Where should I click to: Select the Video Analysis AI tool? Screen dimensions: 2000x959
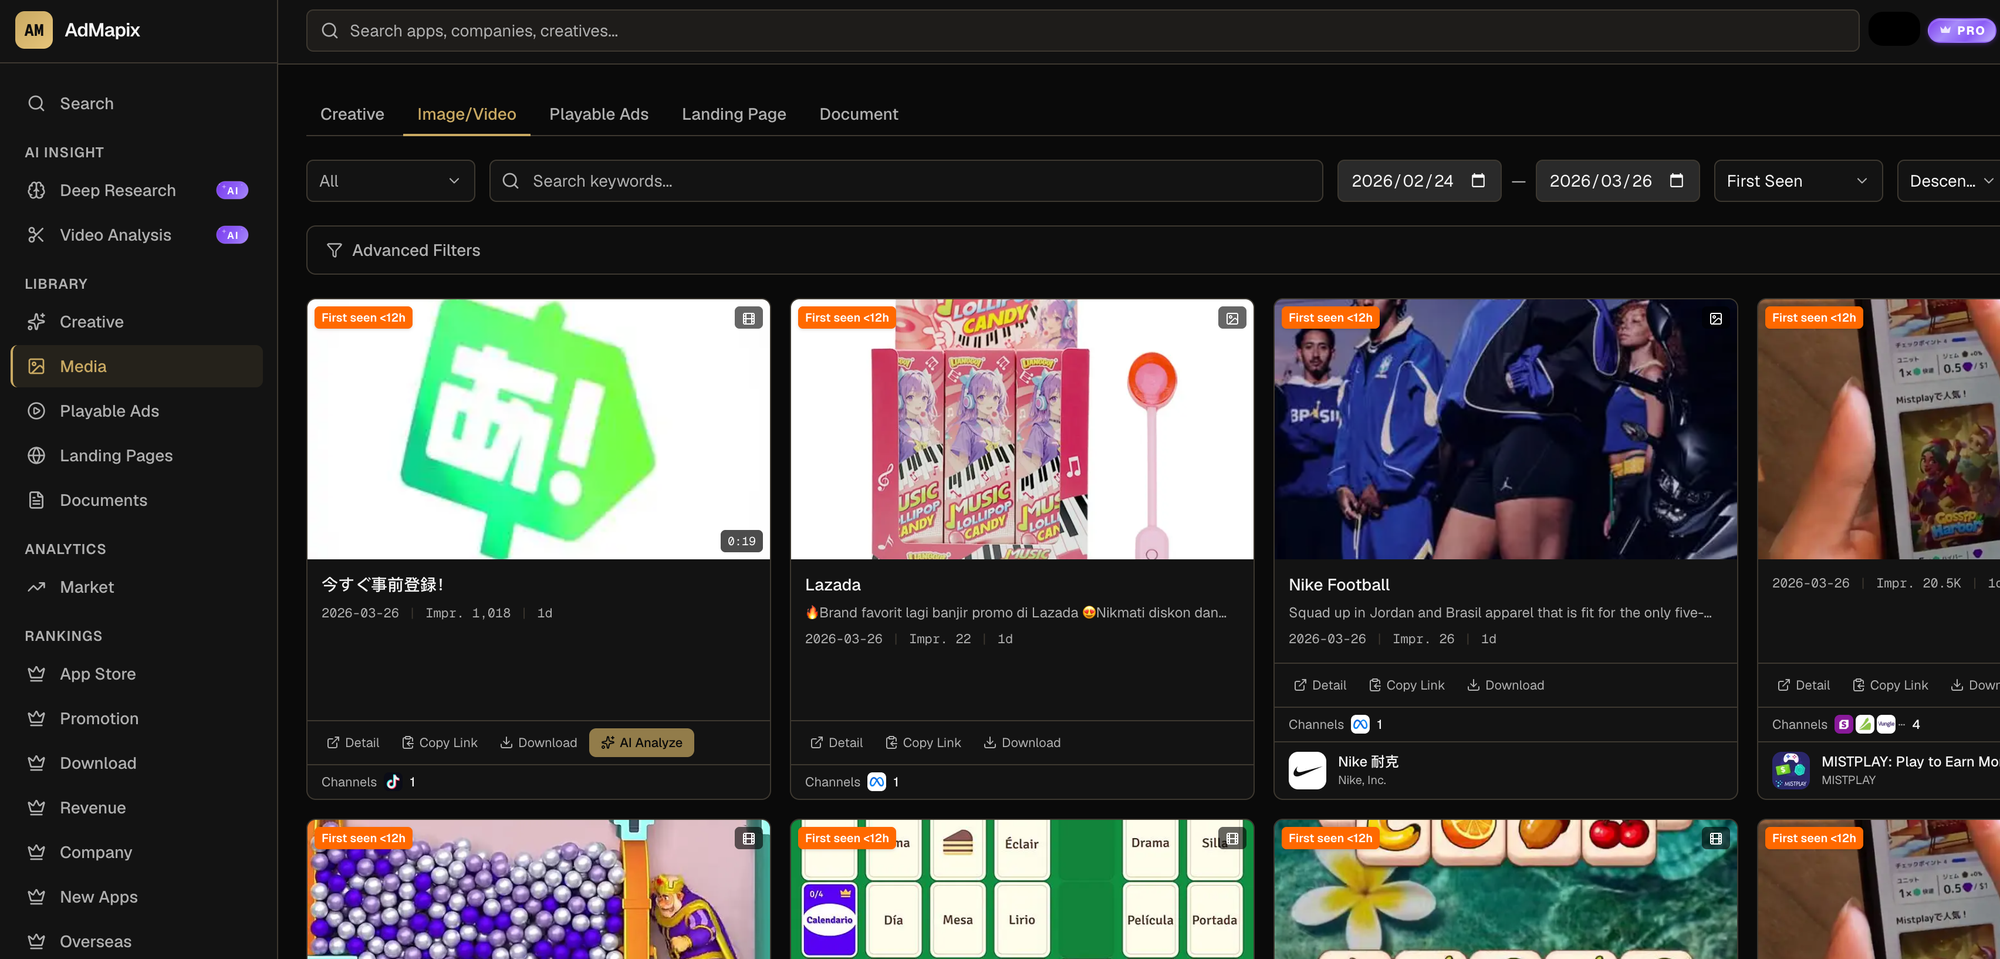click(113, 234)
